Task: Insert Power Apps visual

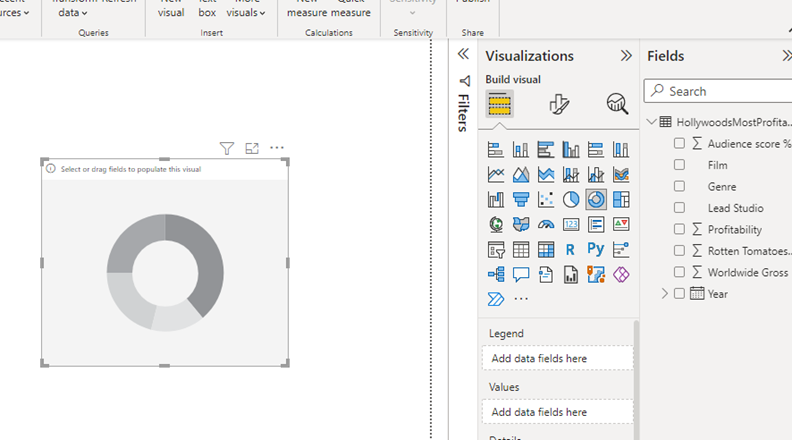Action: 621,274
